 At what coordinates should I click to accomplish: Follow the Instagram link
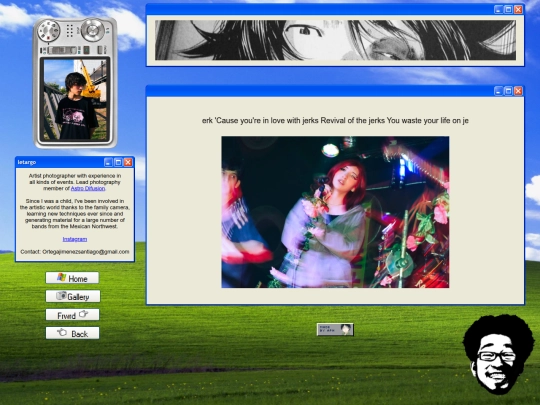click(x=75, y=239)
